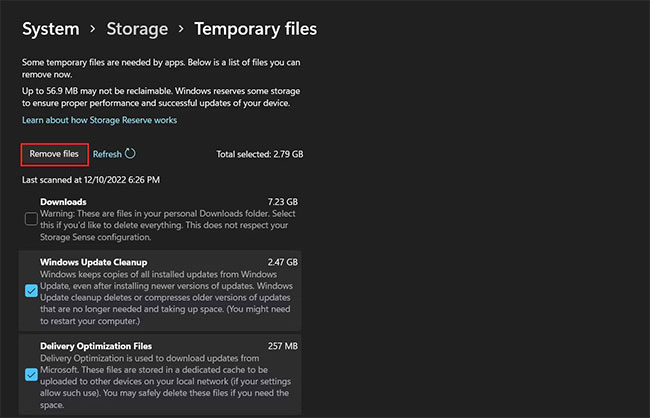Check the Downloads checkbox

(32, 219)
